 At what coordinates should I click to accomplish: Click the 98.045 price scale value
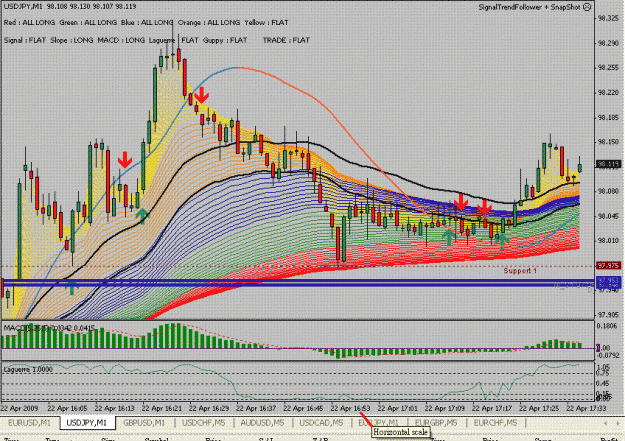608,216
